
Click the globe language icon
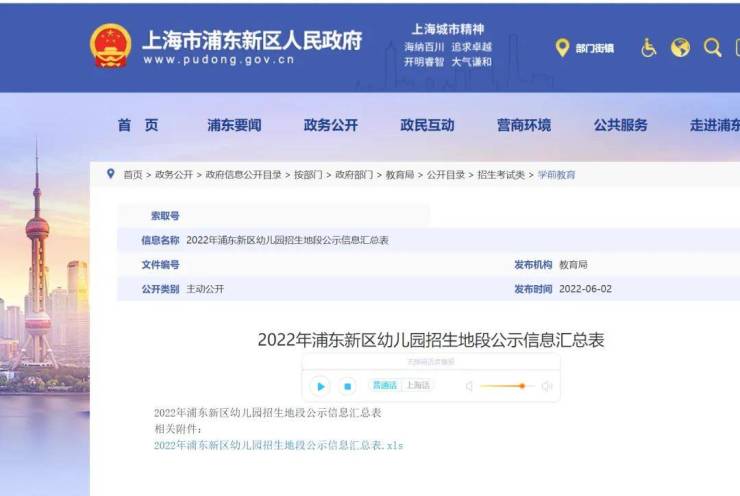680,48
